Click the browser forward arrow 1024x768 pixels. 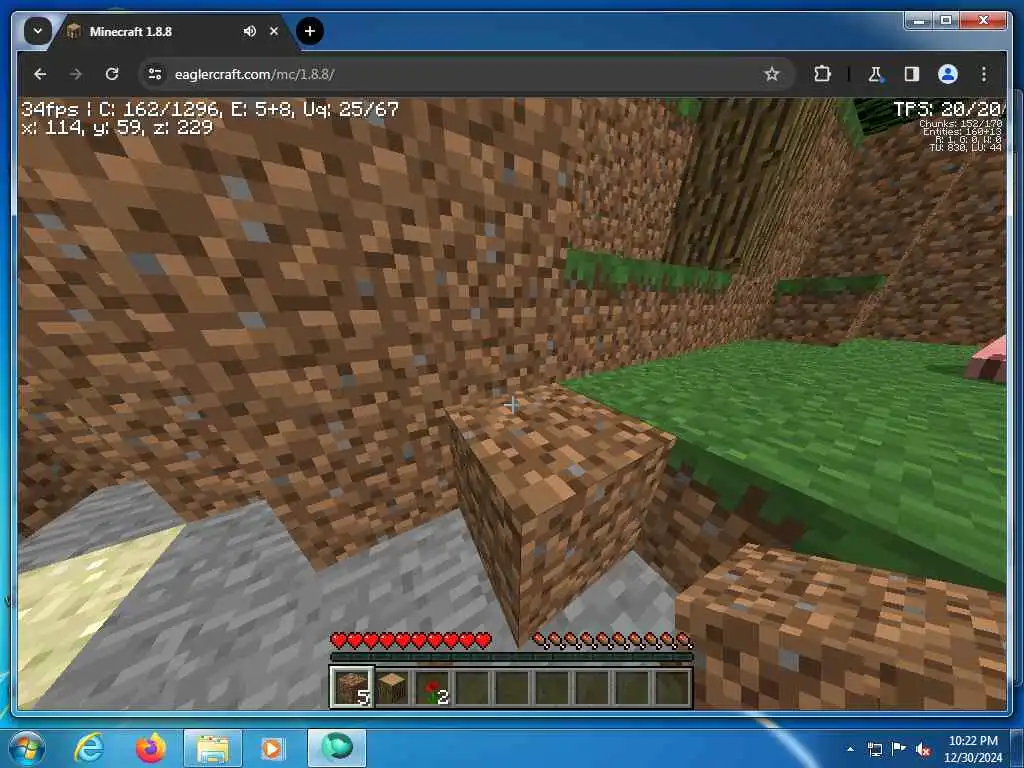click(x=76, y=74)
